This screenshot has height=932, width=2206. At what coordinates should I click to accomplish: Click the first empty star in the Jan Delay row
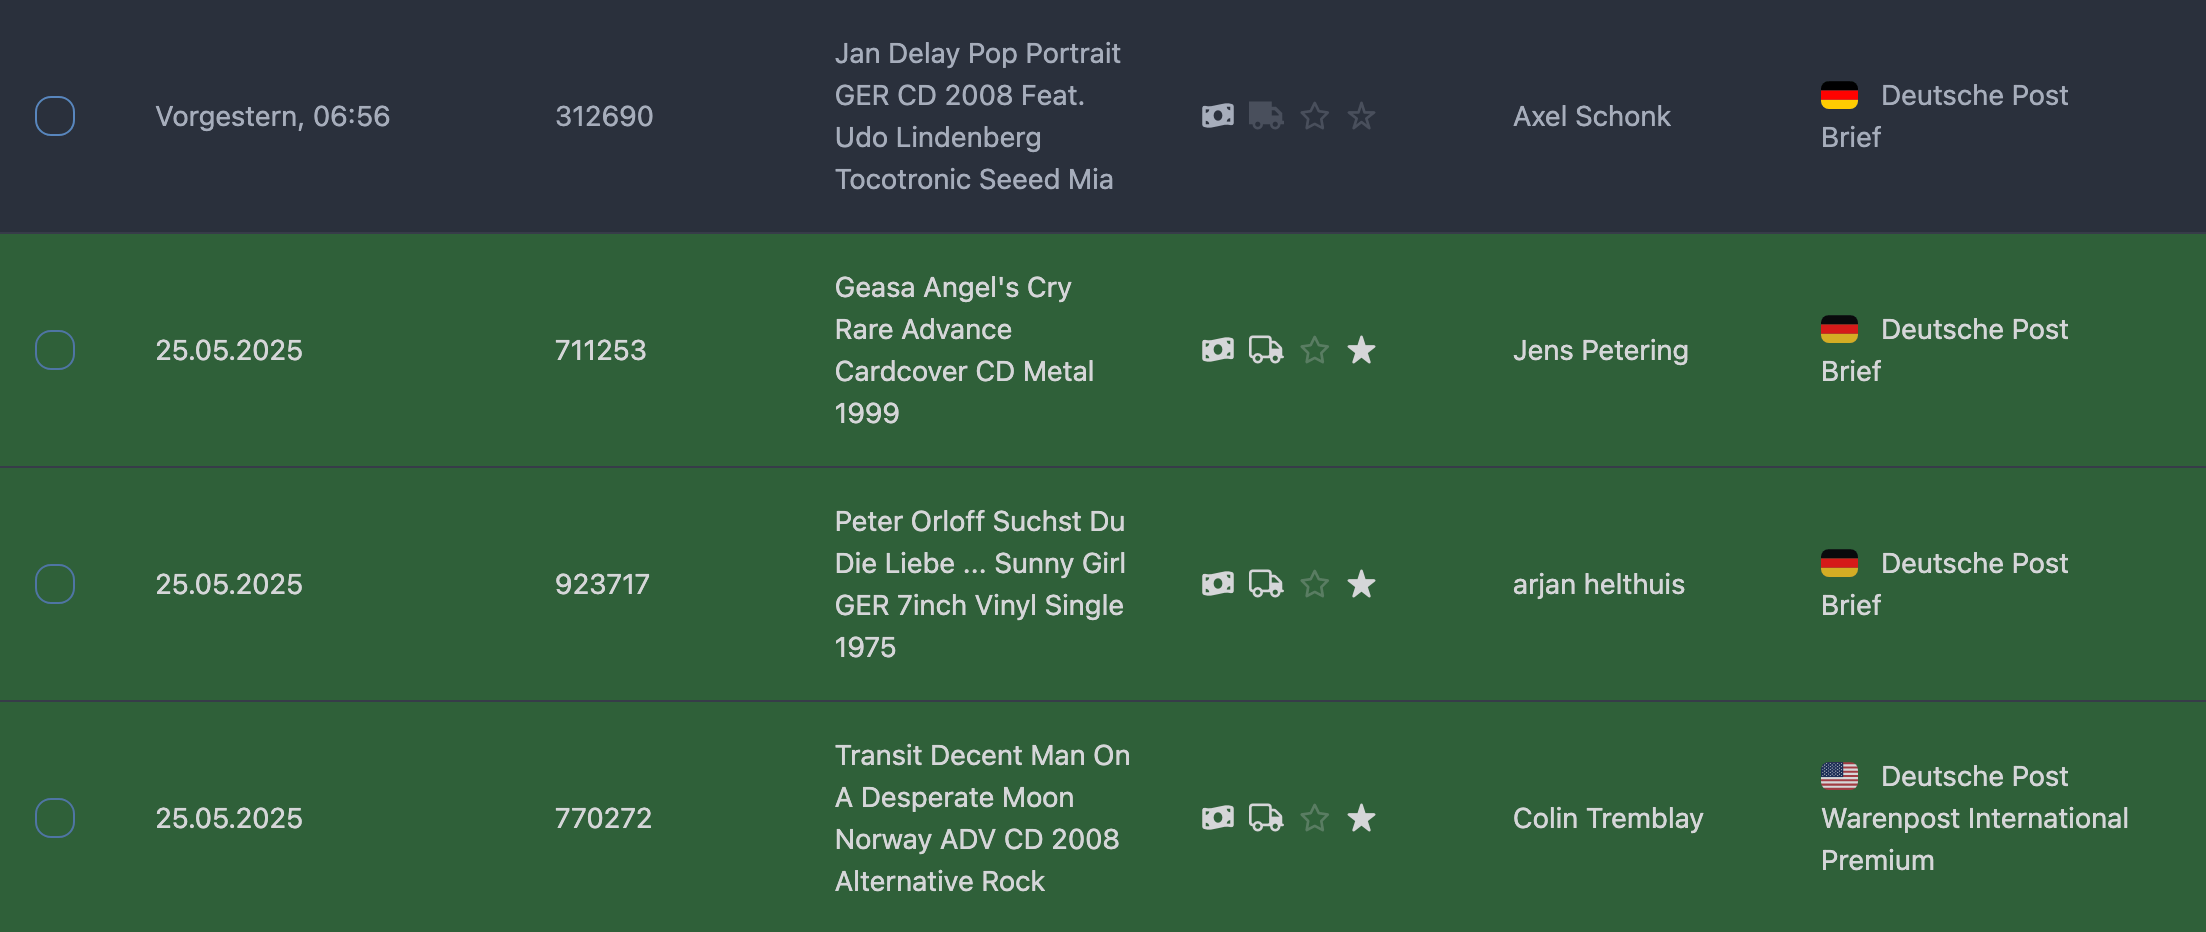pos(1314,116)
